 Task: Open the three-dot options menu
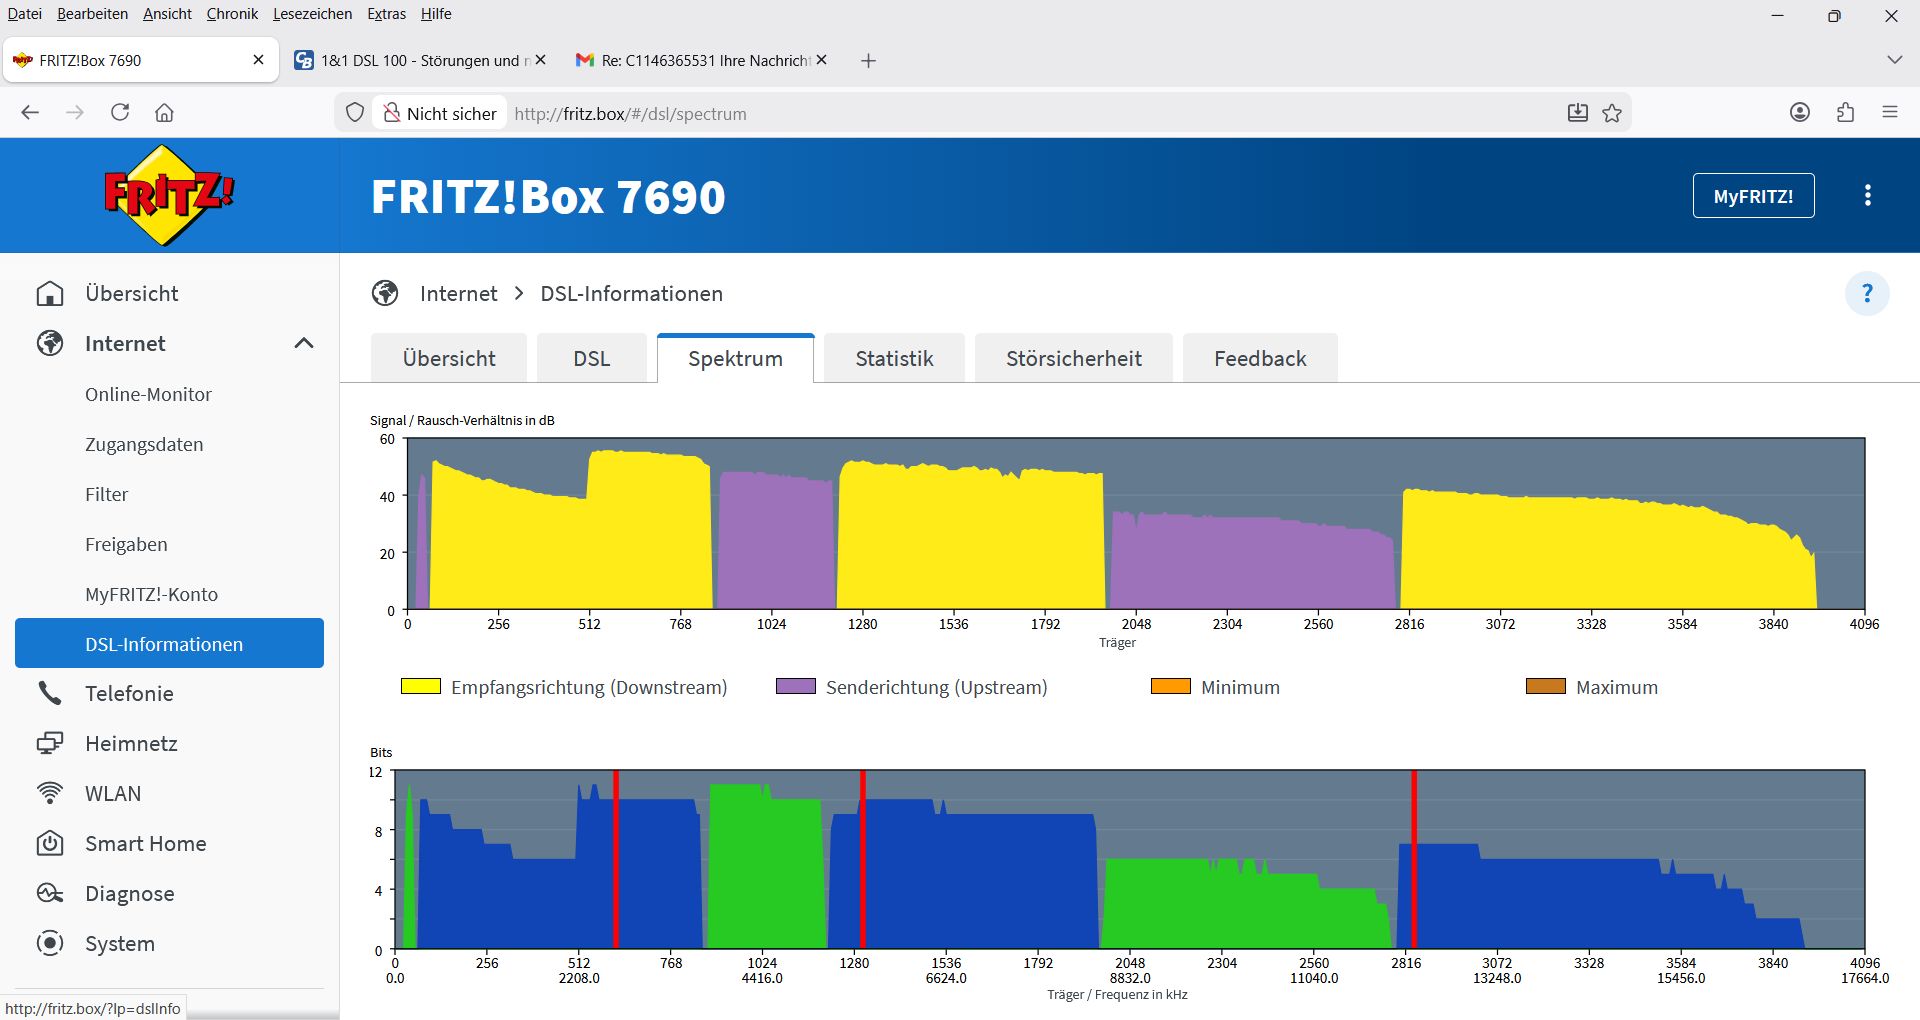[1867, 196]
